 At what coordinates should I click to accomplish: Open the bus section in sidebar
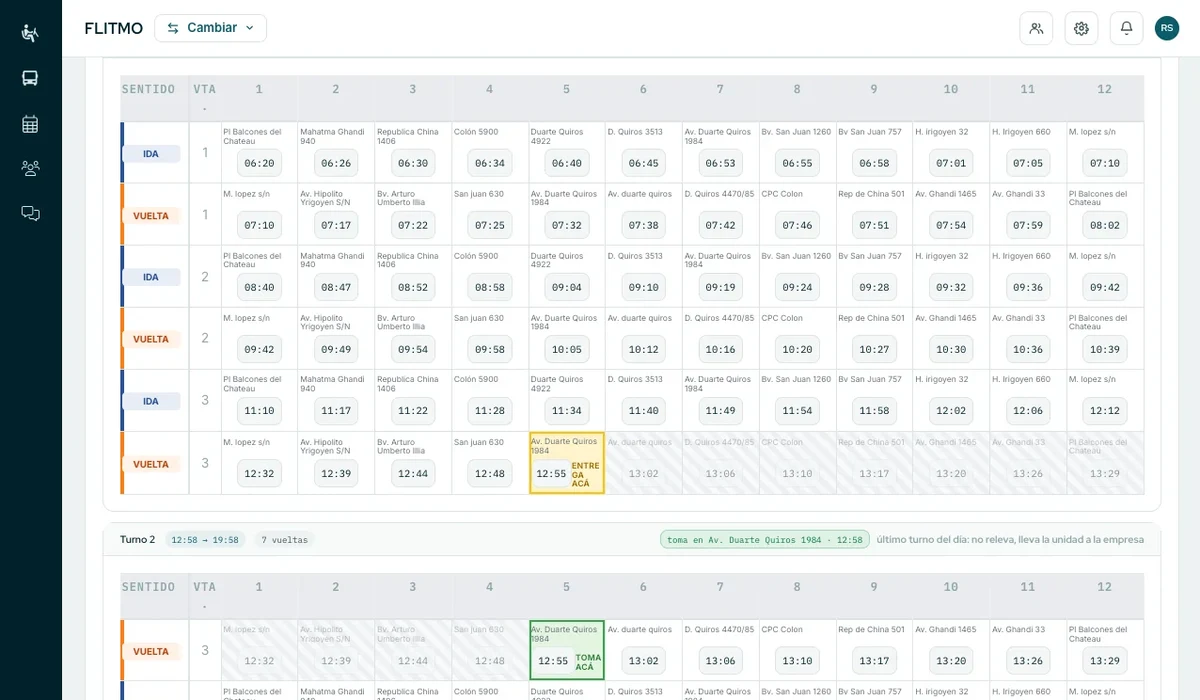pyautogui.click(x=30, y=78)
